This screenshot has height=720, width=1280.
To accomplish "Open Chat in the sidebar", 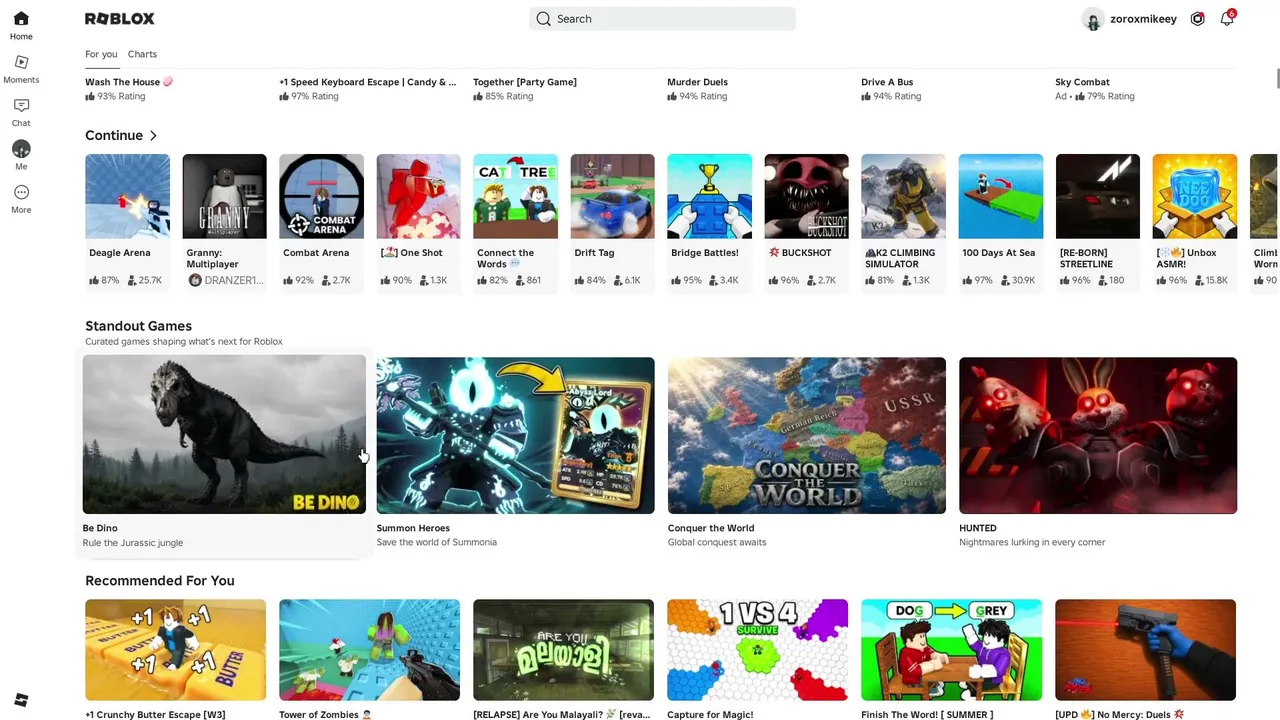I will pyautogui.click(x=21, y=105).
